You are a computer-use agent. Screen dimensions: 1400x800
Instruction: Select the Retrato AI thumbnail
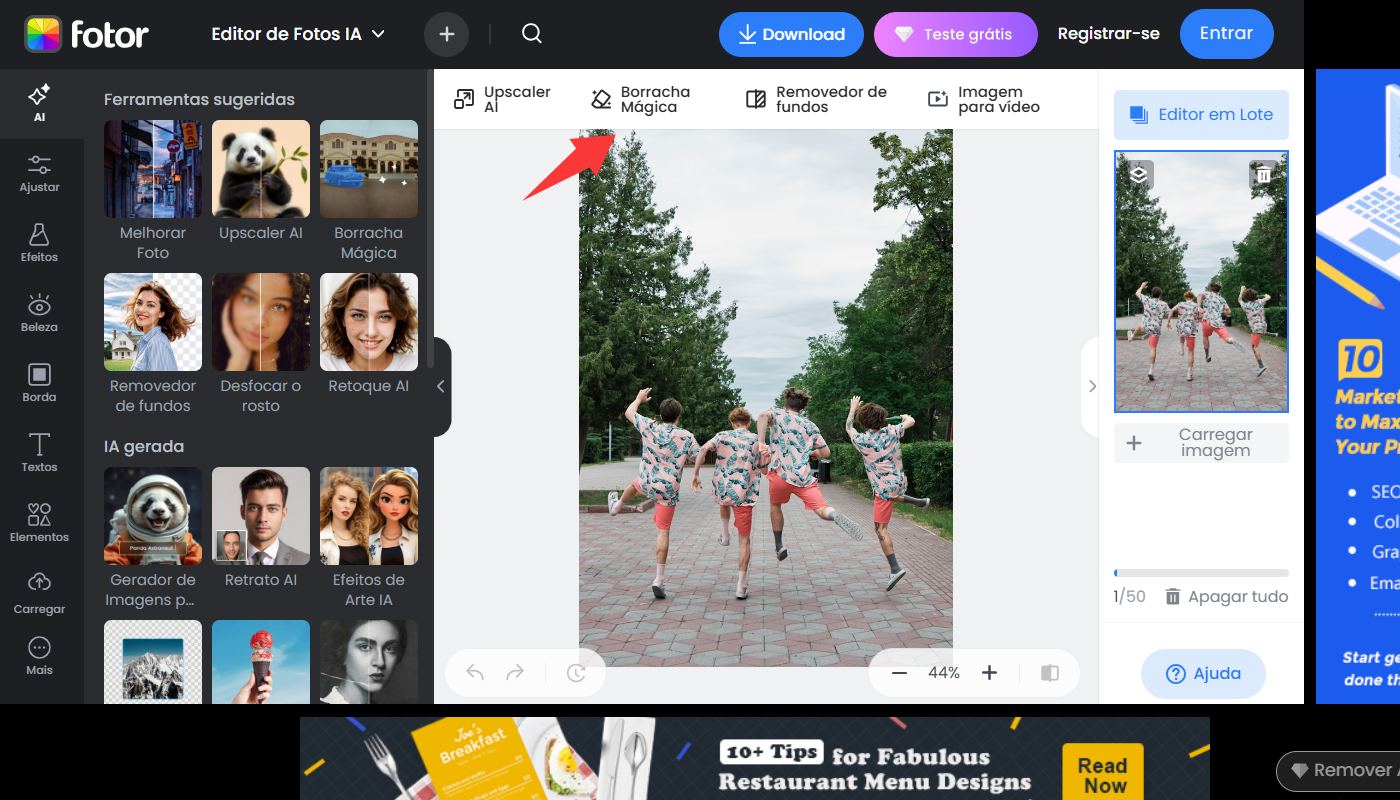click(261, 516)
